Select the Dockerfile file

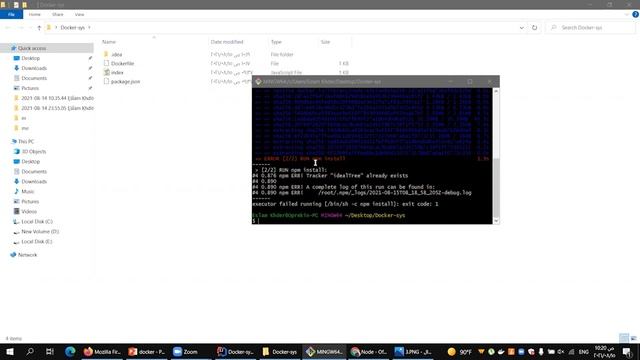coord(122,64)
